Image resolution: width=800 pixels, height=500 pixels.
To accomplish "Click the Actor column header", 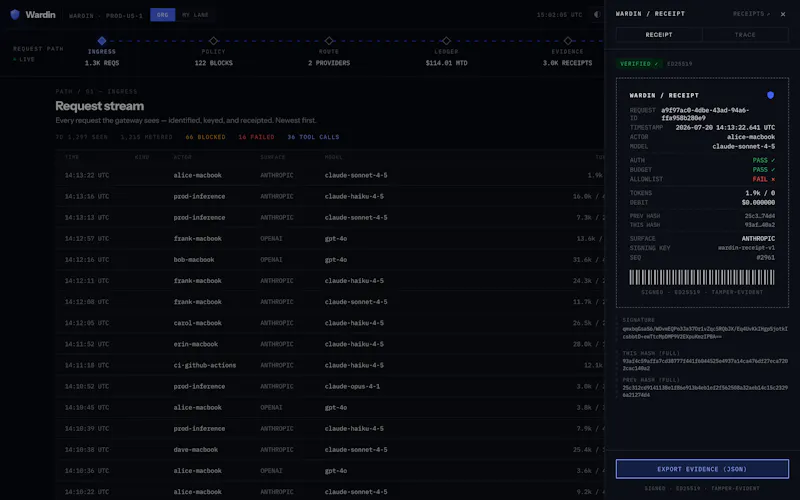I will tap(182, 157).
